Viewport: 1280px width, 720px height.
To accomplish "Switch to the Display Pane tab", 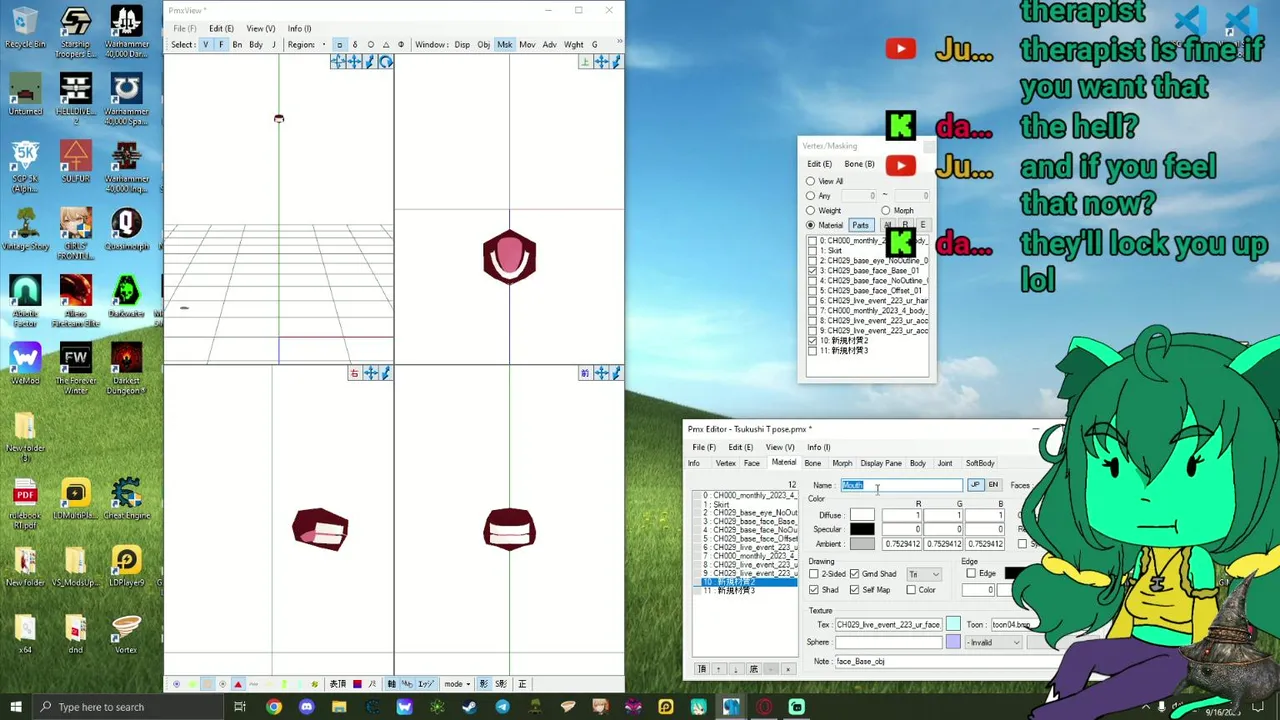I will click(881, 463).
